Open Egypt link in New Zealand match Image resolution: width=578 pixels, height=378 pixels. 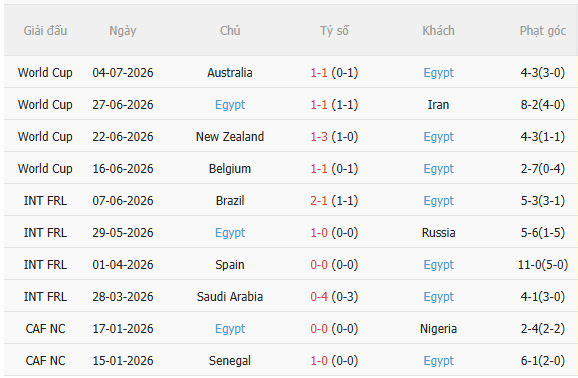(x=438, y=137)
